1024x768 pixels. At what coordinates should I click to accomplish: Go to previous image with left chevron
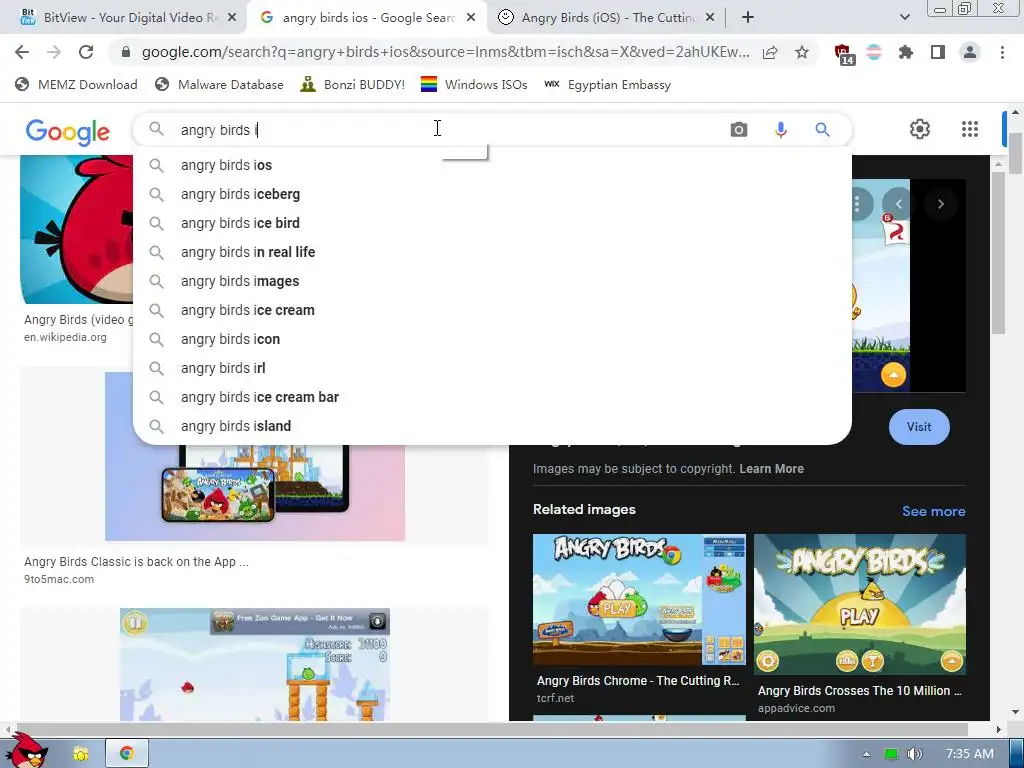pyautogui.click(x=899, y=204)
